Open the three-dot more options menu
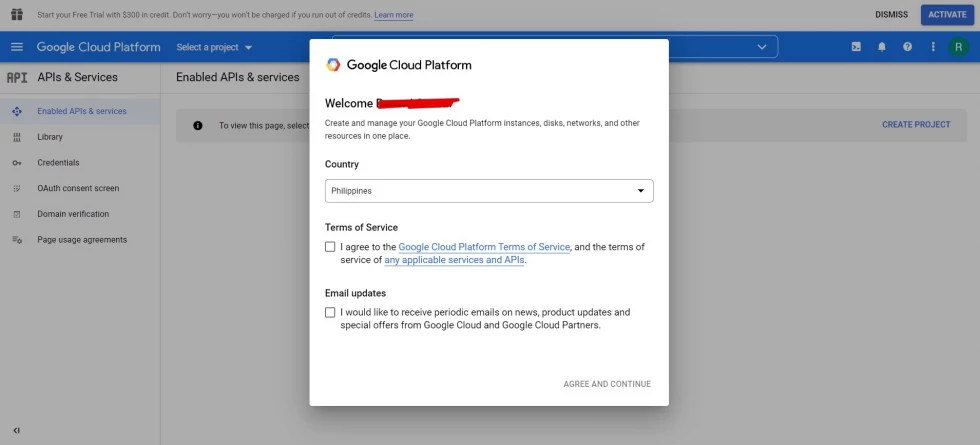Image resolution: width=980 pixels, height=445 pixels. (933, 47)
